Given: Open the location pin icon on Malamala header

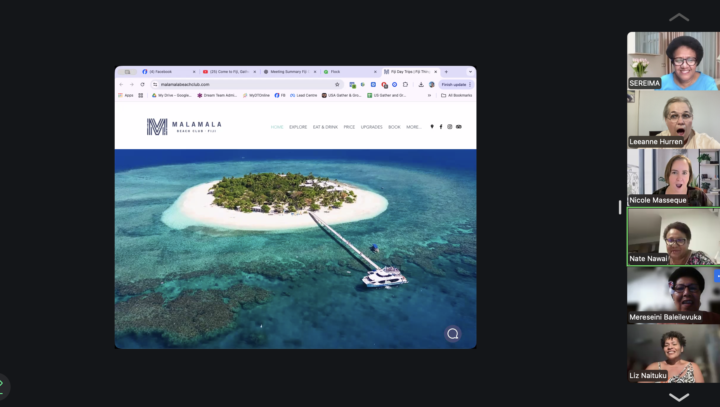Looking at the screenshot, I should [432, 127].
